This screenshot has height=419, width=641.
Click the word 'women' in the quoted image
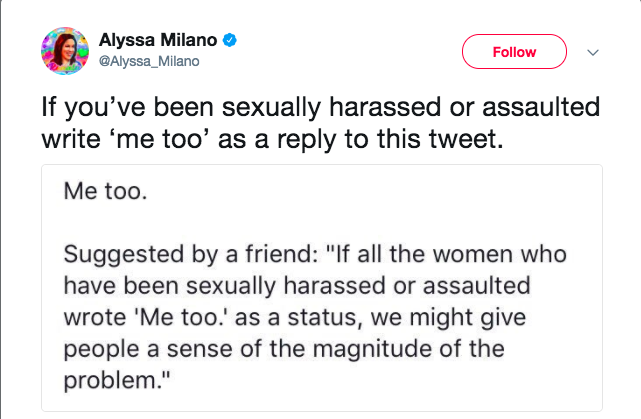(x=473, y=254)
